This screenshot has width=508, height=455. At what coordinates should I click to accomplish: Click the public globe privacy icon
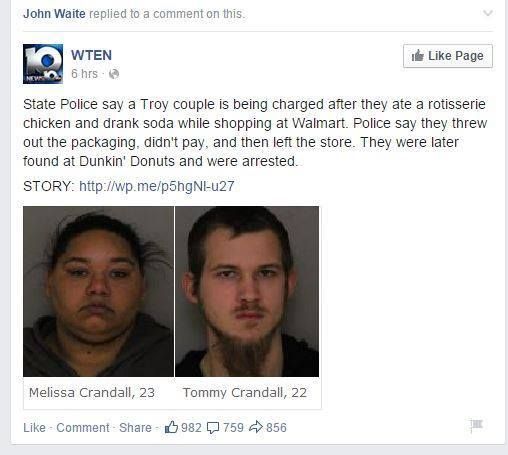(114, 74)
